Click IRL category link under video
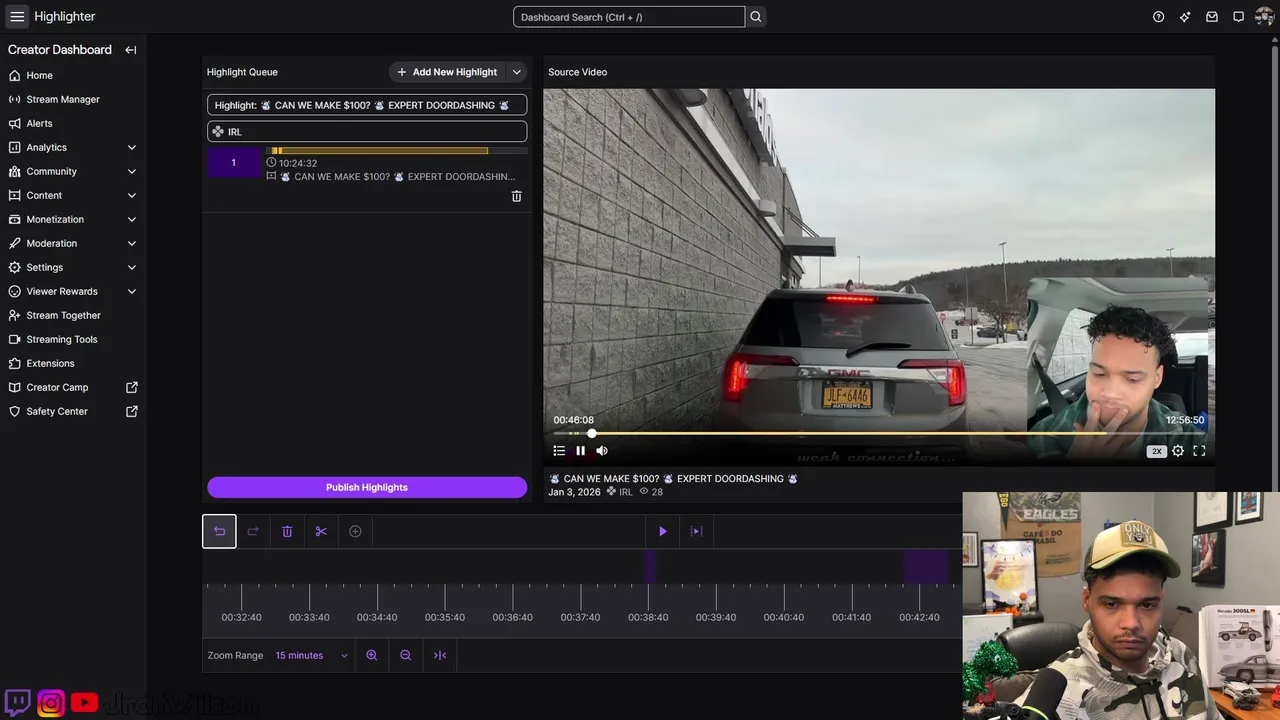This screenshot has width=1280, height=720. pos(626,492)
